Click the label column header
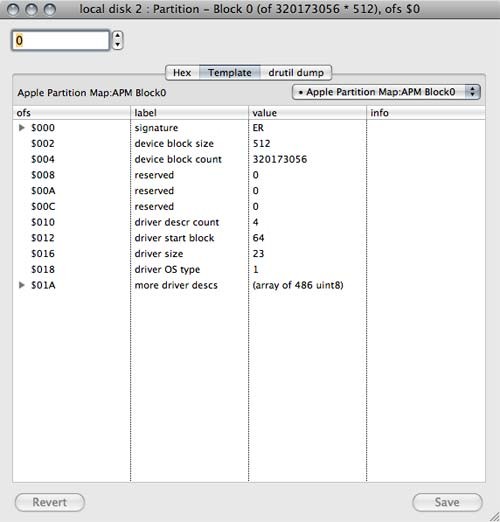Screen dimensions: 500x522 click(x=189, y=113)
